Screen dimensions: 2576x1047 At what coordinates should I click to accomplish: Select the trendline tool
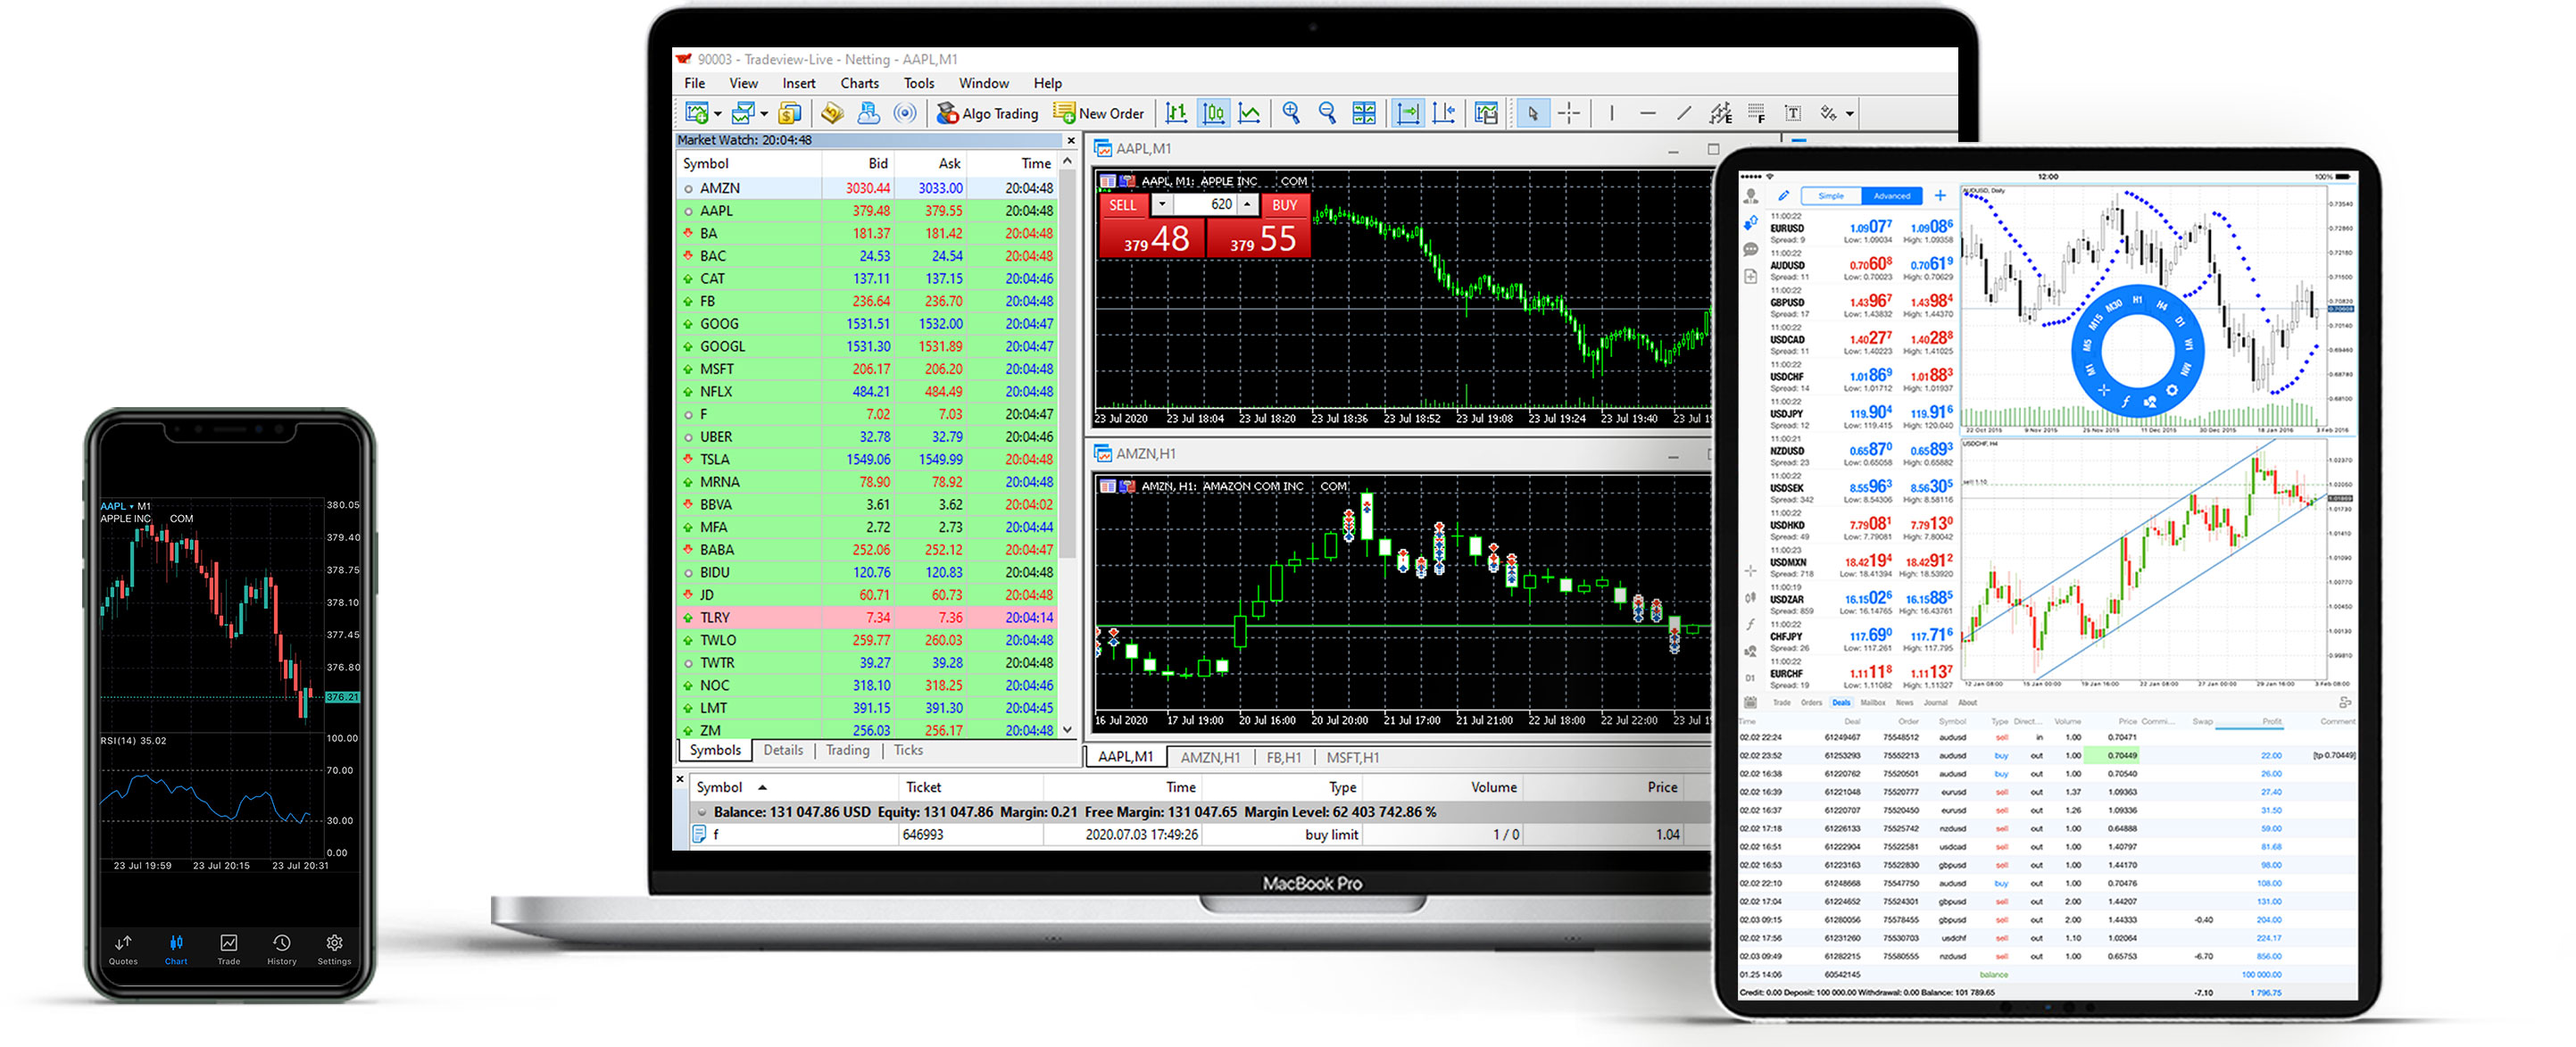tap(1684, 113)
